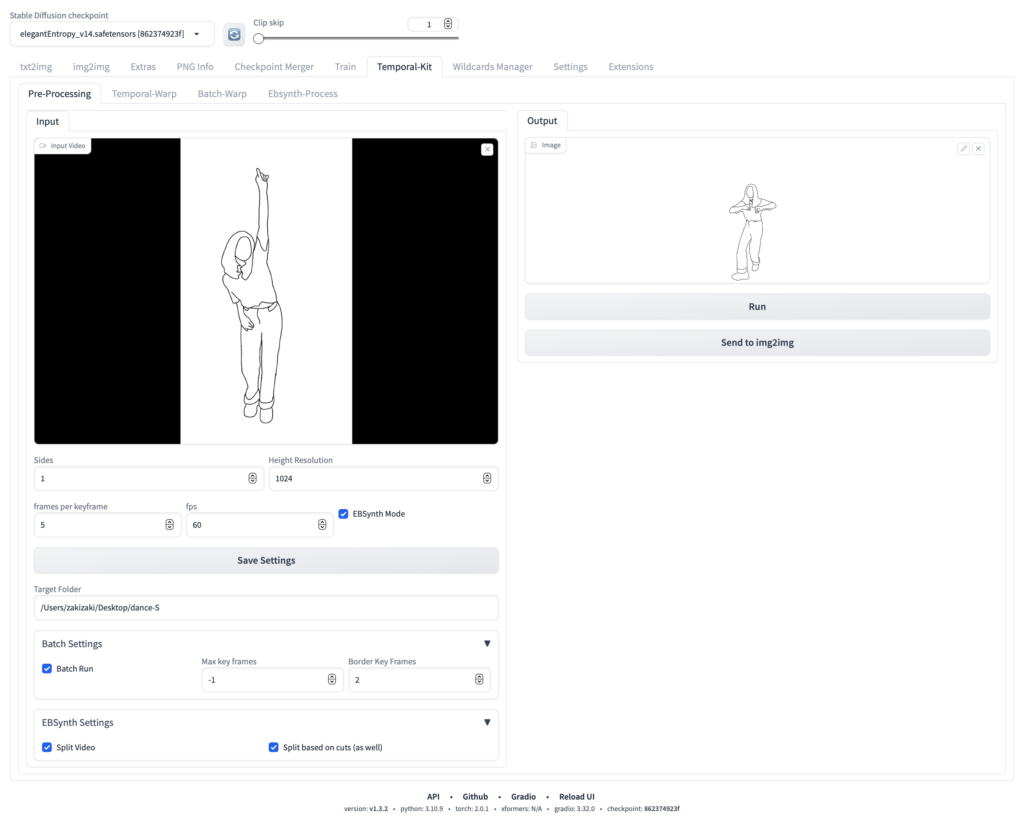
Task: Click the edit pencil icon on output image
Action: click(x=963, y=148)
